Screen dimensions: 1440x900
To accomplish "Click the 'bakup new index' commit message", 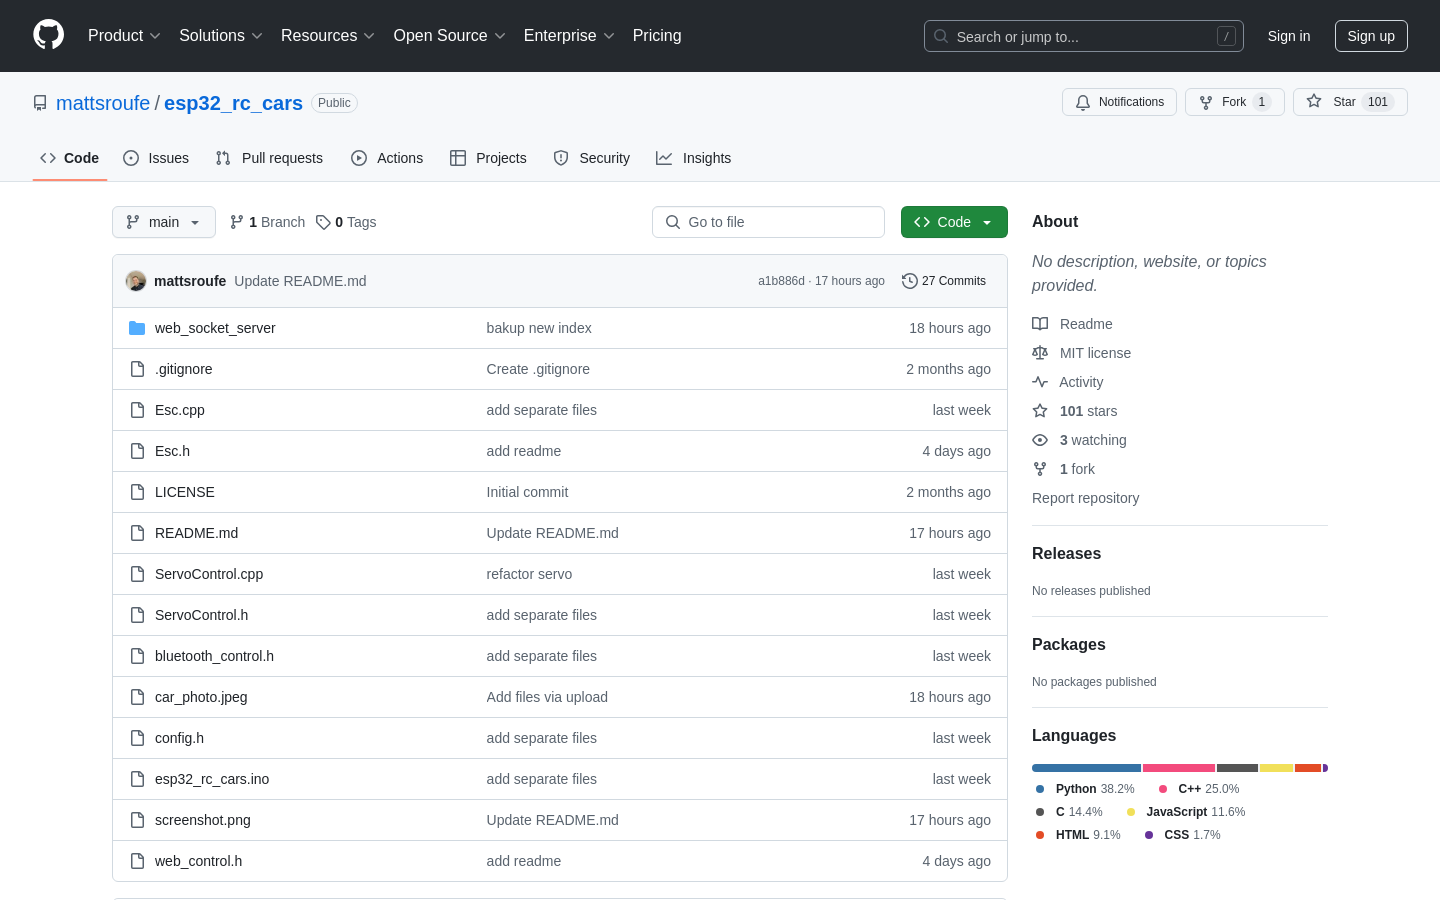I will point(539,328).
